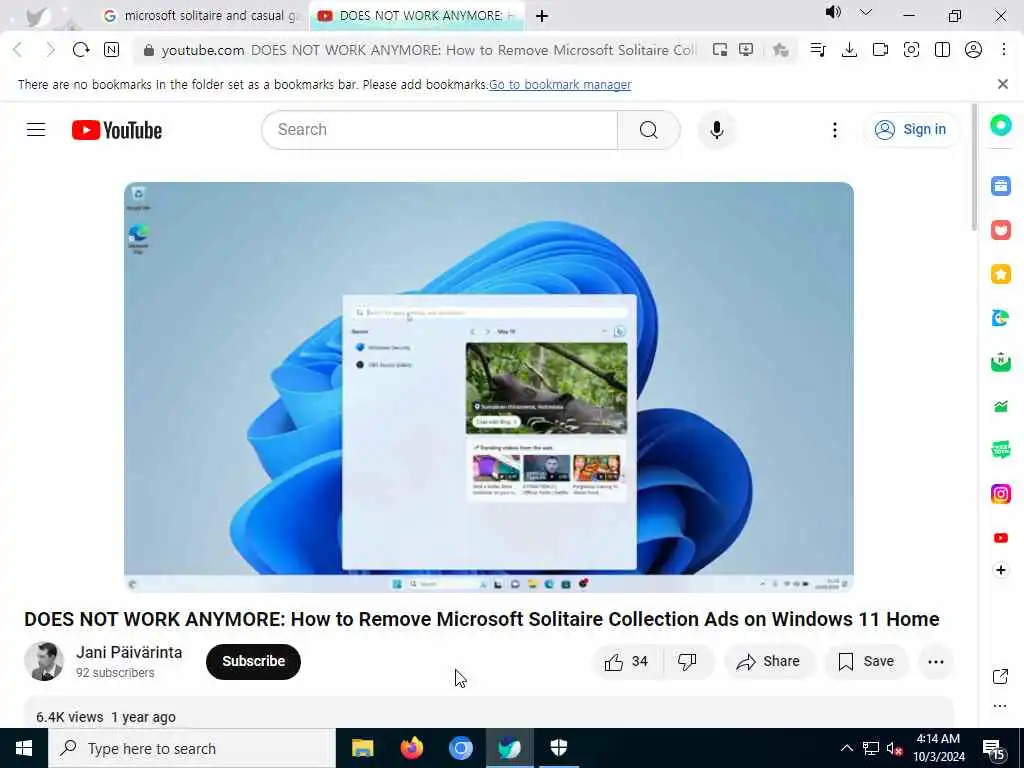Save the video to a playlist
The width and height of the screenshot is (1024, 768).
[x=866, y=662]
